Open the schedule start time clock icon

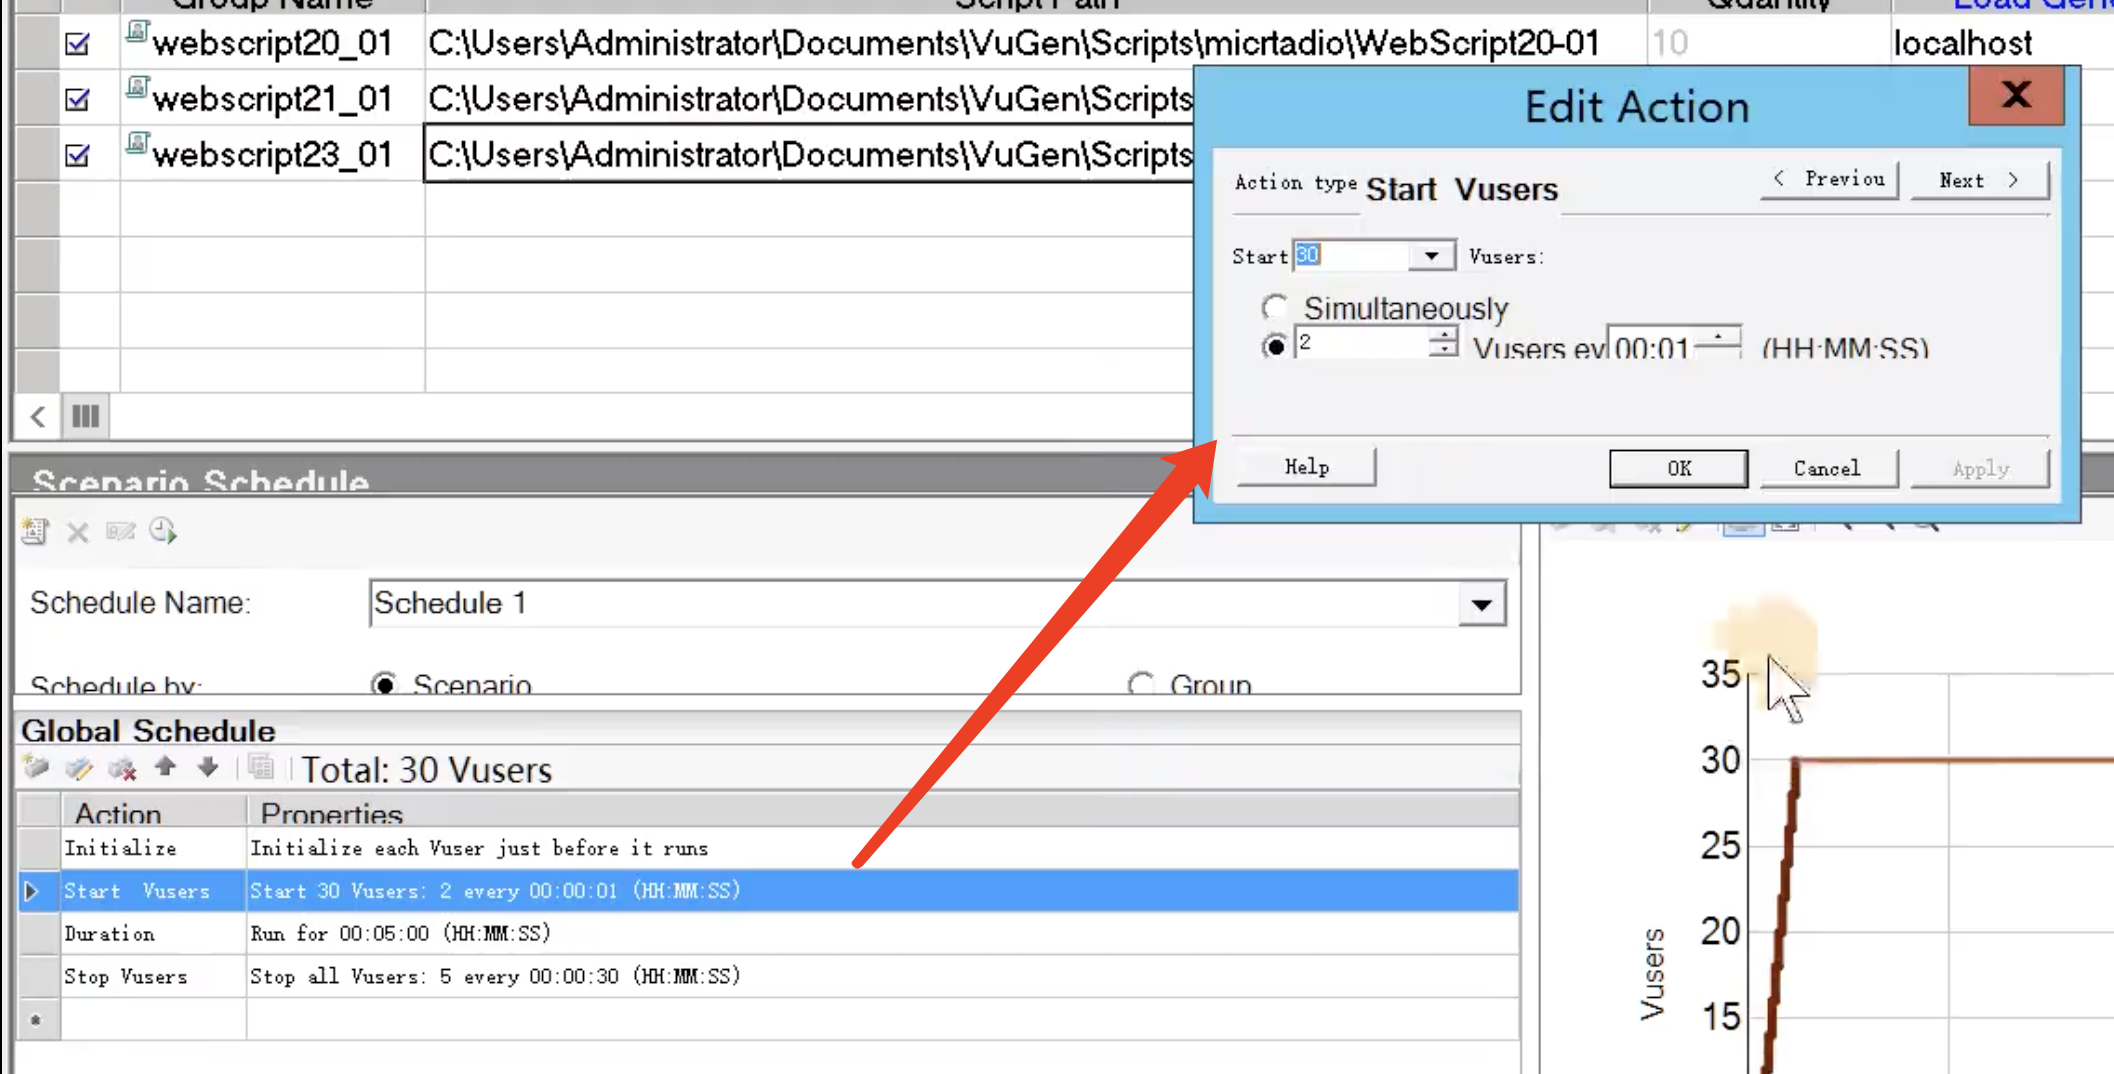pyautogui.click(x=163, y=531)
